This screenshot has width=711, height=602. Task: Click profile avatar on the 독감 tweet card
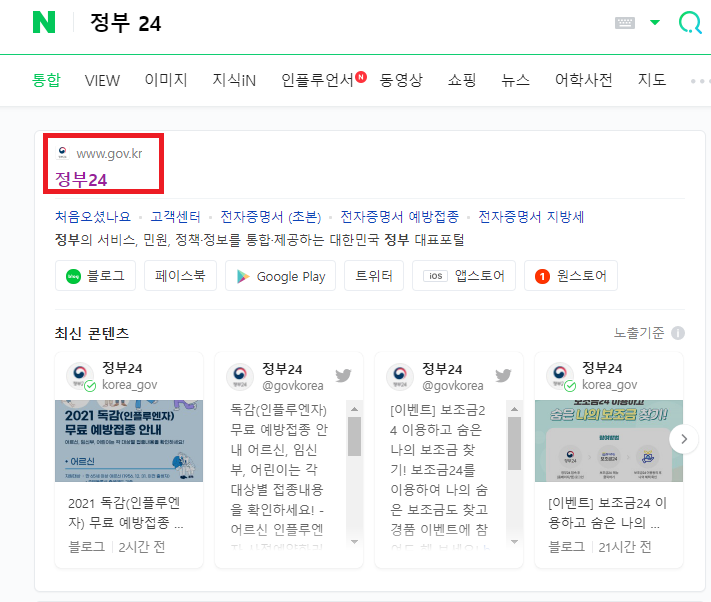point(240,376)
